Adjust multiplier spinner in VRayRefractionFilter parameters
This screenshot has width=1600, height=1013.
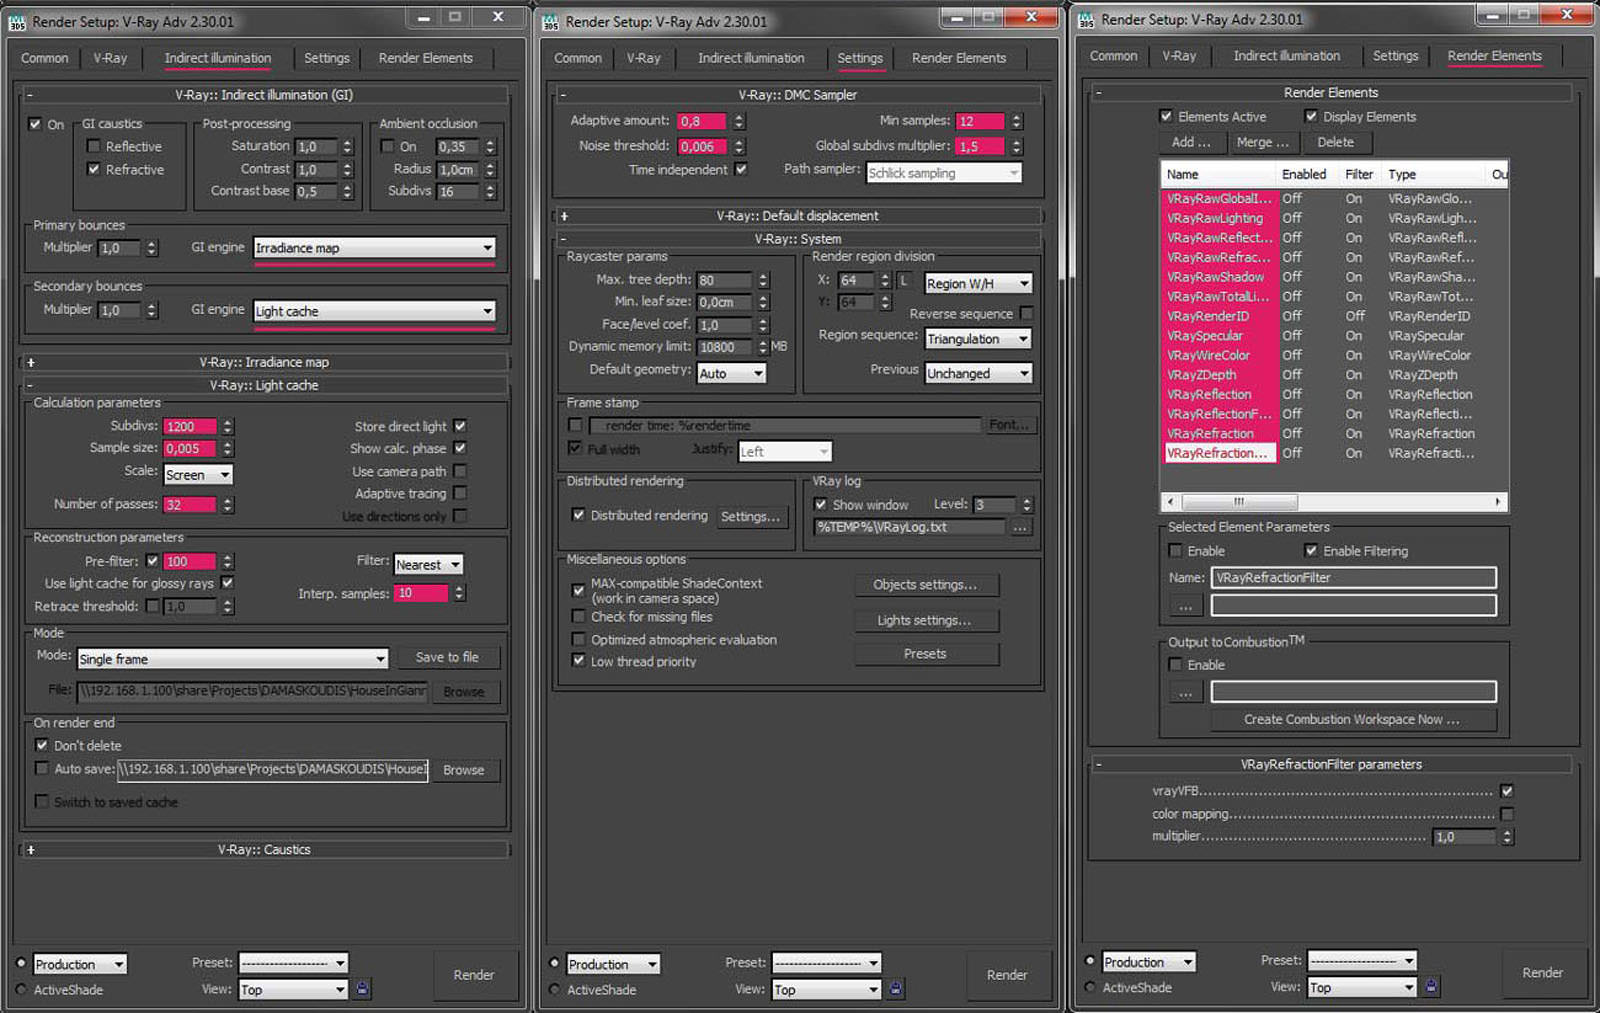[x=1507, y=837]
